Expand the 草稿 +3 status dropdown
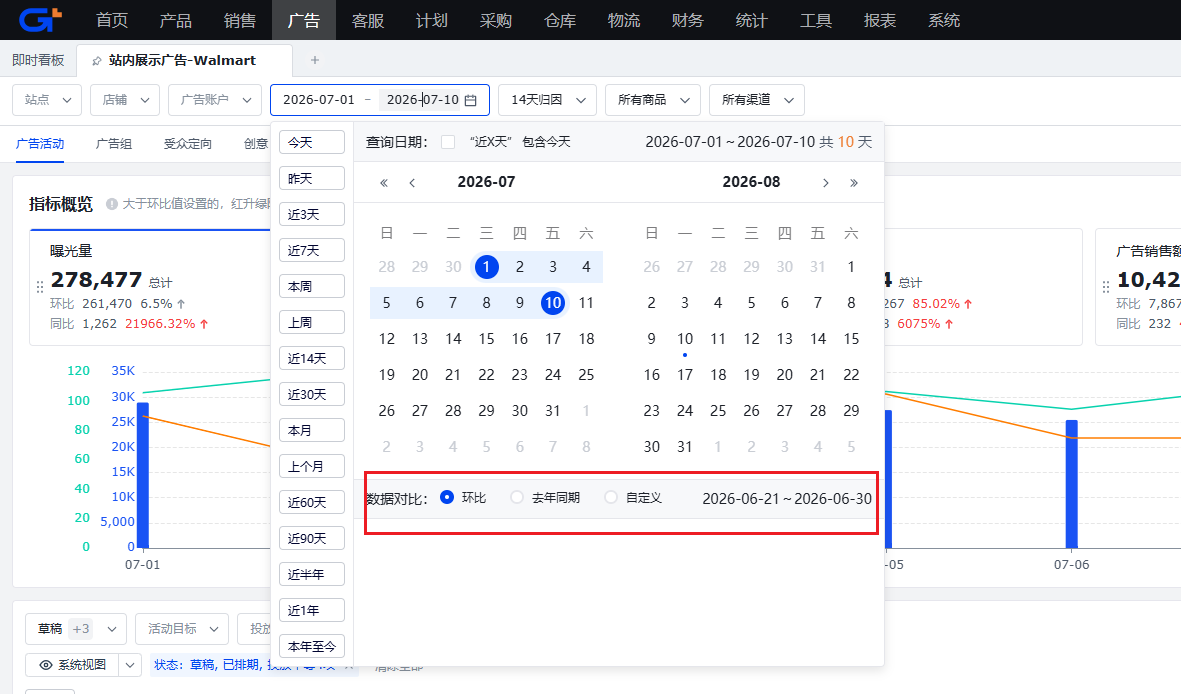Viewport: 1181px width, 694px height. tap(76, 628)
